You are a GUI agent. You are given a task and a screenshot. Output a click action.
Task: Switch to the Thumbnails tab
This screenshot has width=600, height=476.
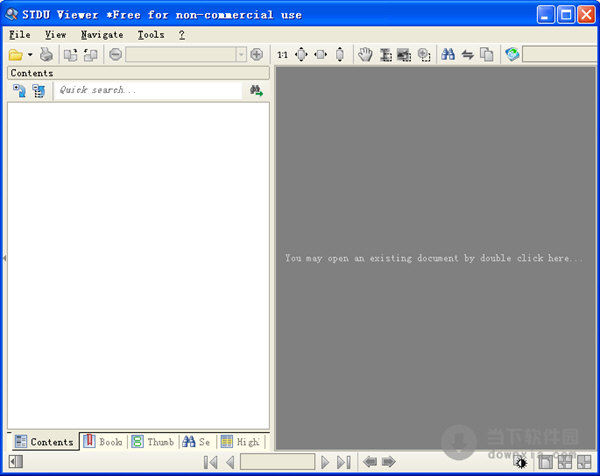(153, 442)
